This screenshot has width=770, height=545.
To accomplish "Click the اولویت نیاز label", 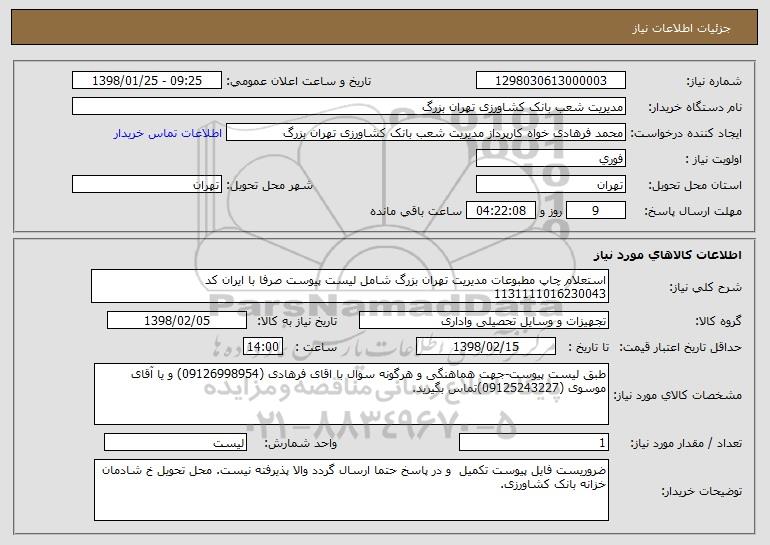I will (x=714, y=159).
